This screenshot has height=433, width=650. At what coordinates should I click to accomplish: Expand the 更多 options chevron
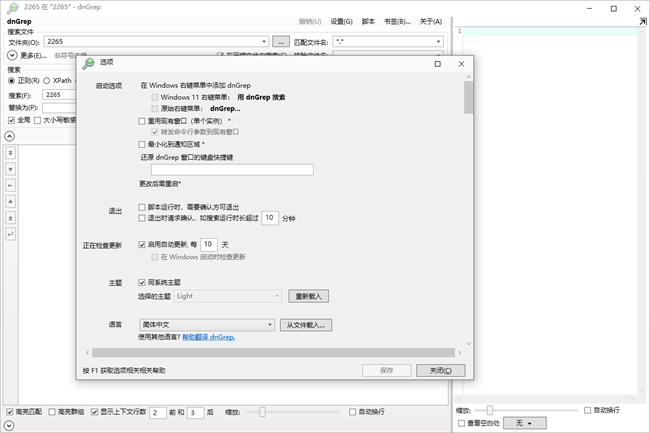click(x=12, y=55)
